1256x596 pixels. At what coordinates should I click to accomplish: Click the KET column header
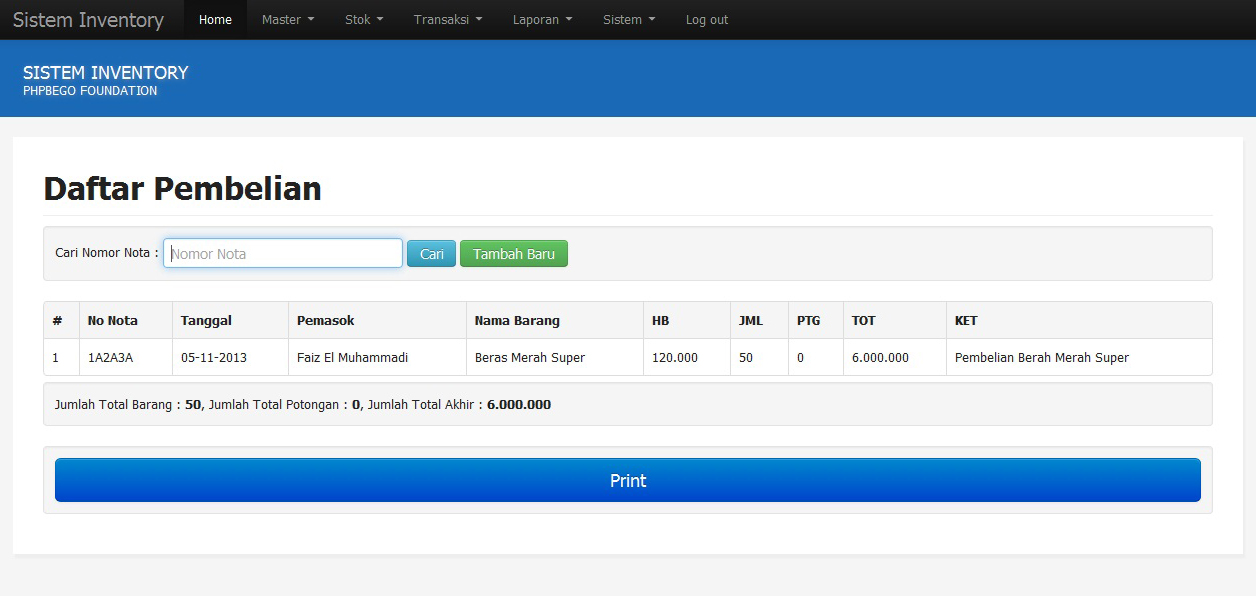(x=966, y=321)
